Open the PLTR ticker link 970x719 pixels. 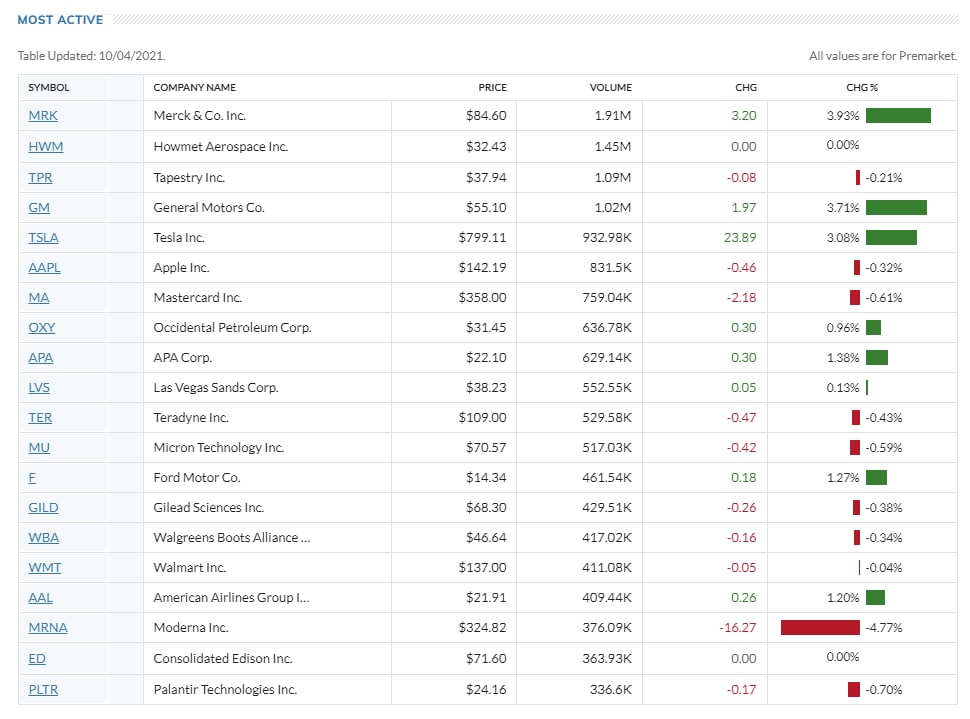(x=43, y=690)
